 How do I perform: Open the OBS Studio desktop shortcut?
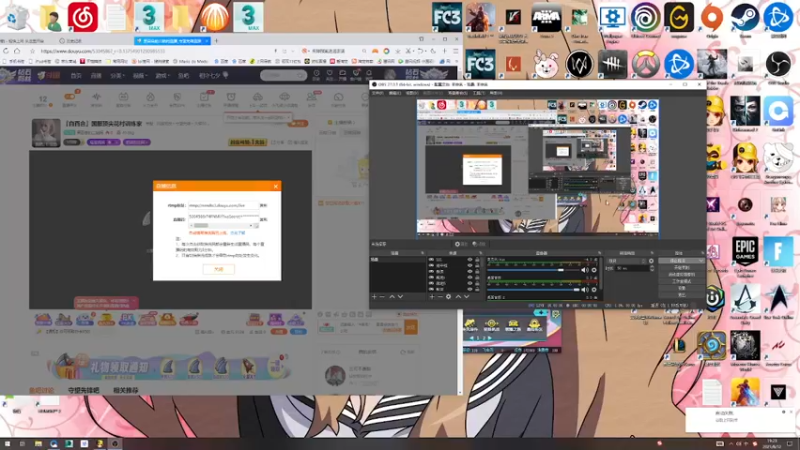[x=778, y=66]
